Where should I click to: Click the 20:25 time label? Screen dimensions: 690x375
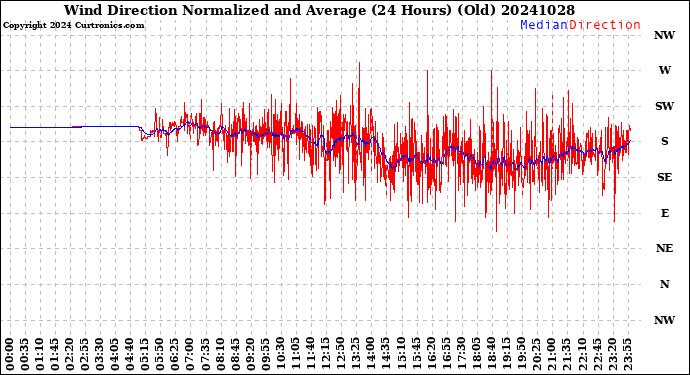(x=536, y=355)
